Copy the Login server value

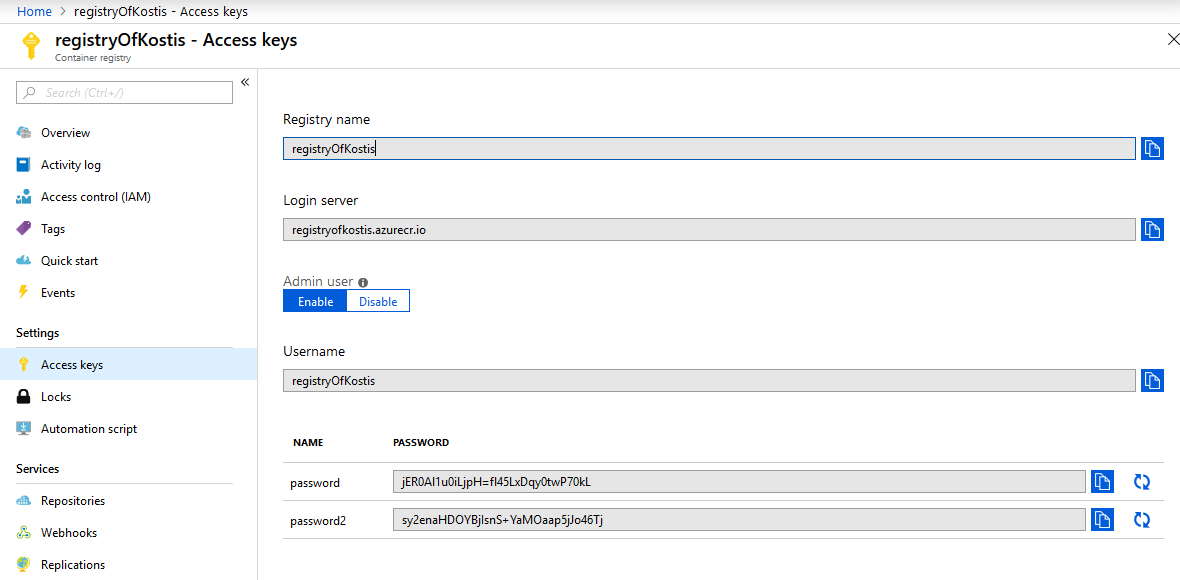tap(1152, 230)
